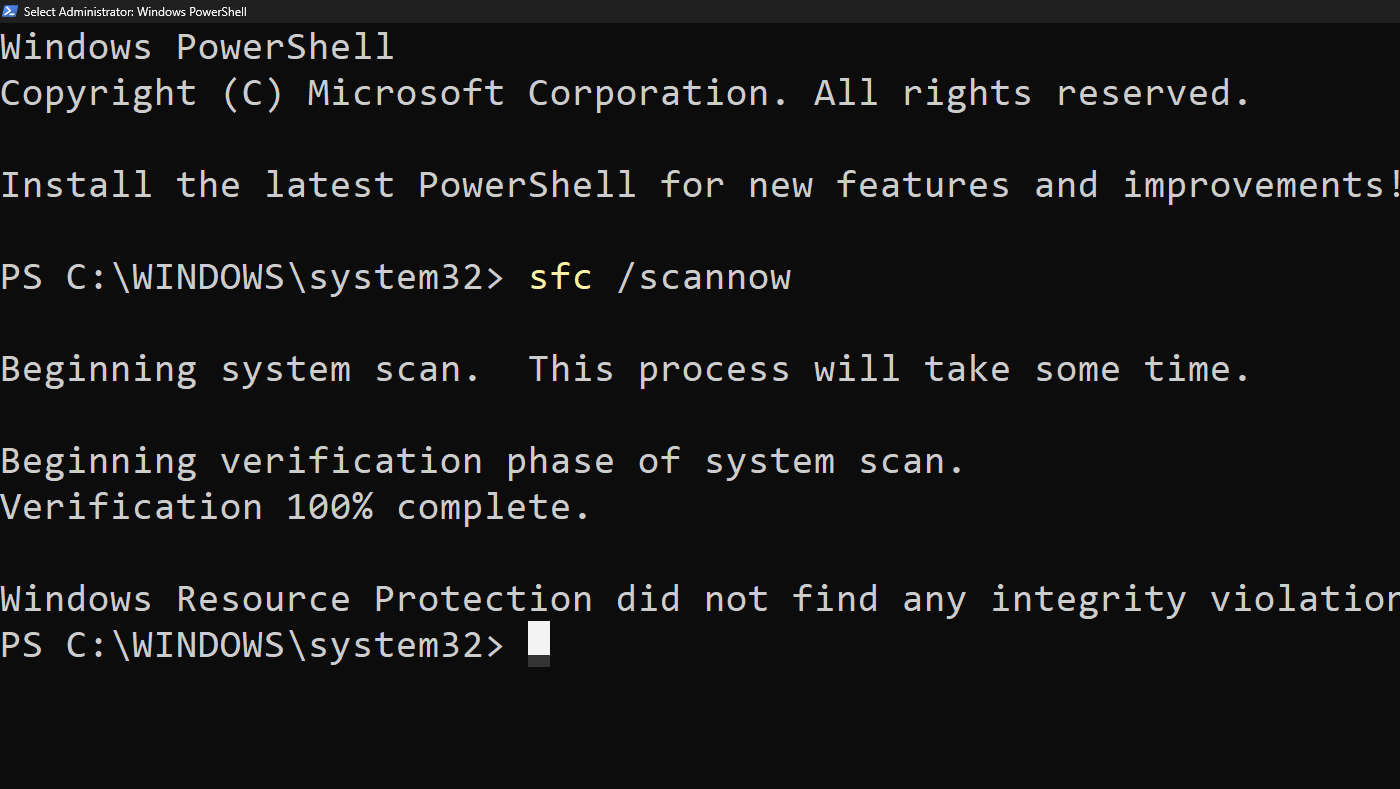Click the last "PS C:\WINDOWS\system32>" prompt
This screenshot has width=1400, height=789.
point(252,645)
